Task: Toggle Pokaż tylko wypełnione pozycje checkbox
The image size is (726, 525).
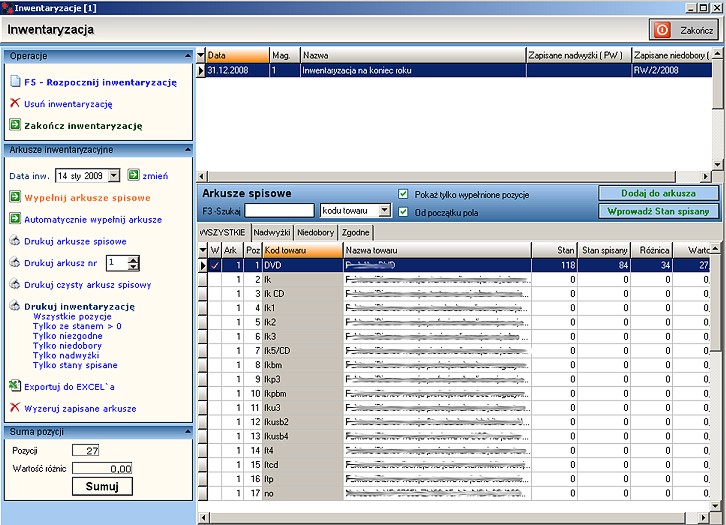Action: coord(403,194)
